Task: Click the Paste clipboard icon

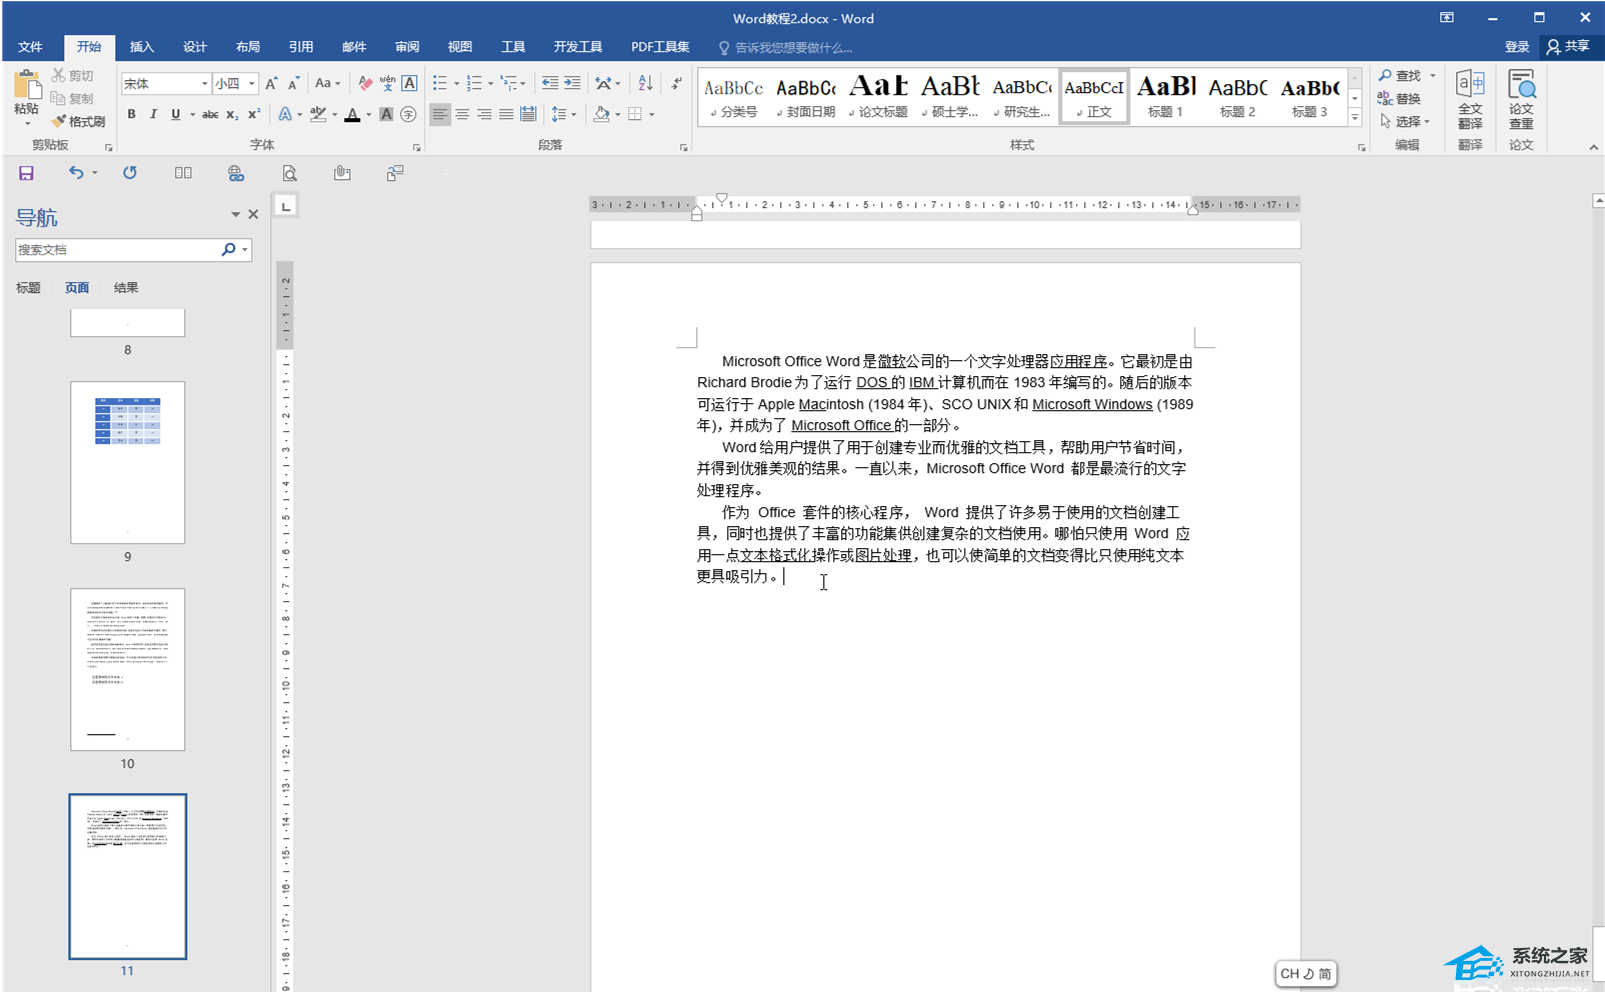Action: pyautogui.click(x=27, y=85)
